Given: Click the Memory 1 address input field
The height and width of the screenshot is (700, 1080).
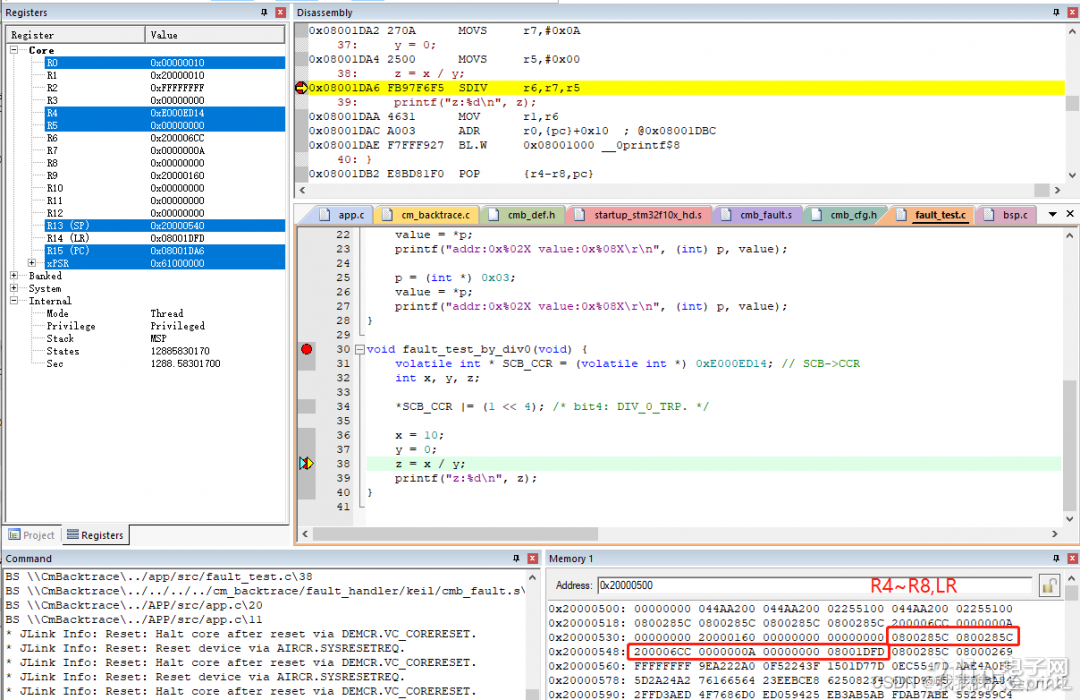Looking at the screenshot, I should click(814, 586).
